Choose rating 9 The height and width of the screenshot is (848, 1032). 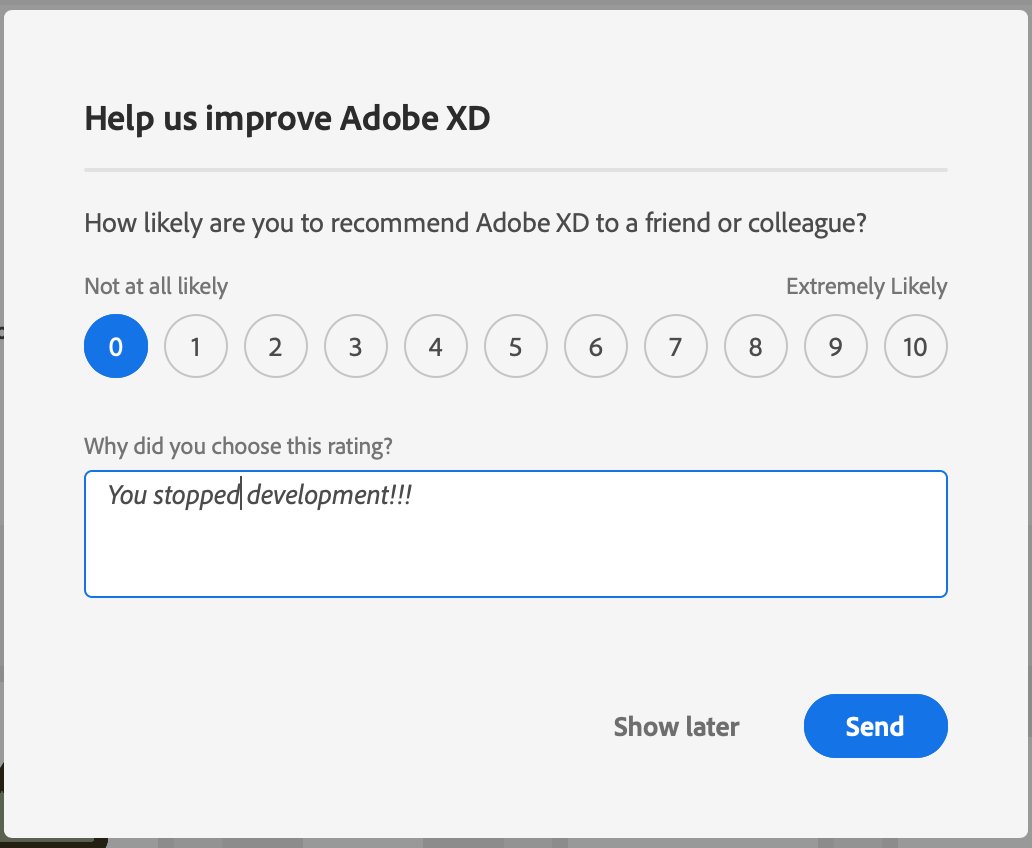836,346
